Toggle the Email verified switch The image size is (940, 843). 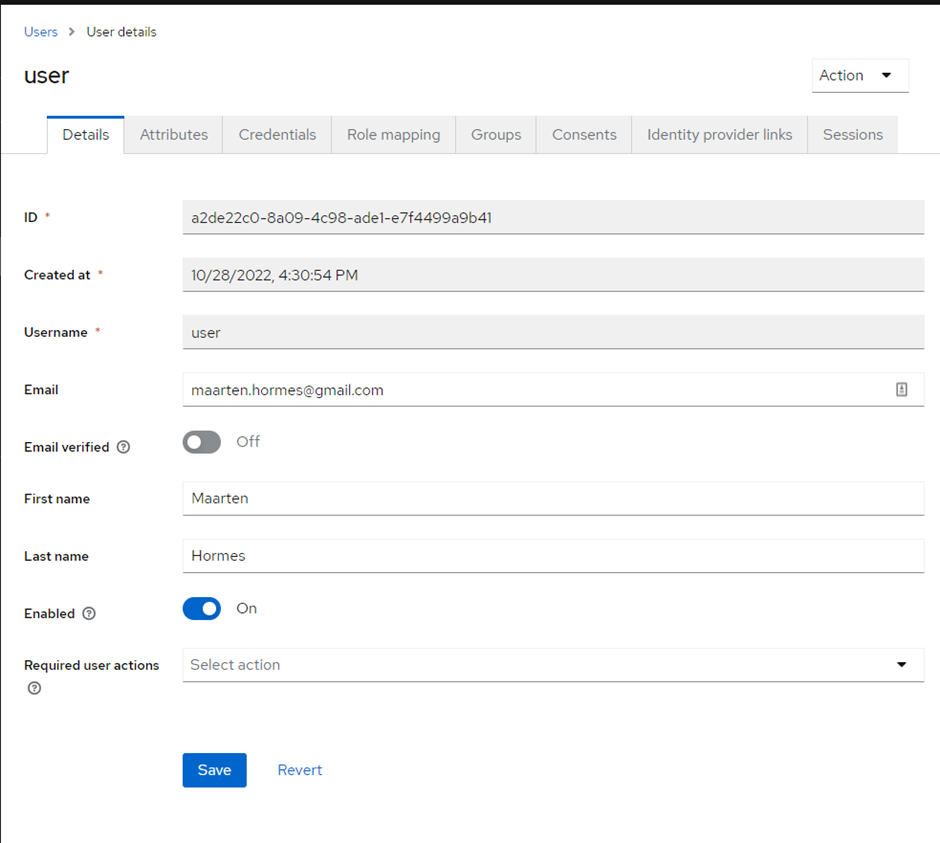pos(202,442)
